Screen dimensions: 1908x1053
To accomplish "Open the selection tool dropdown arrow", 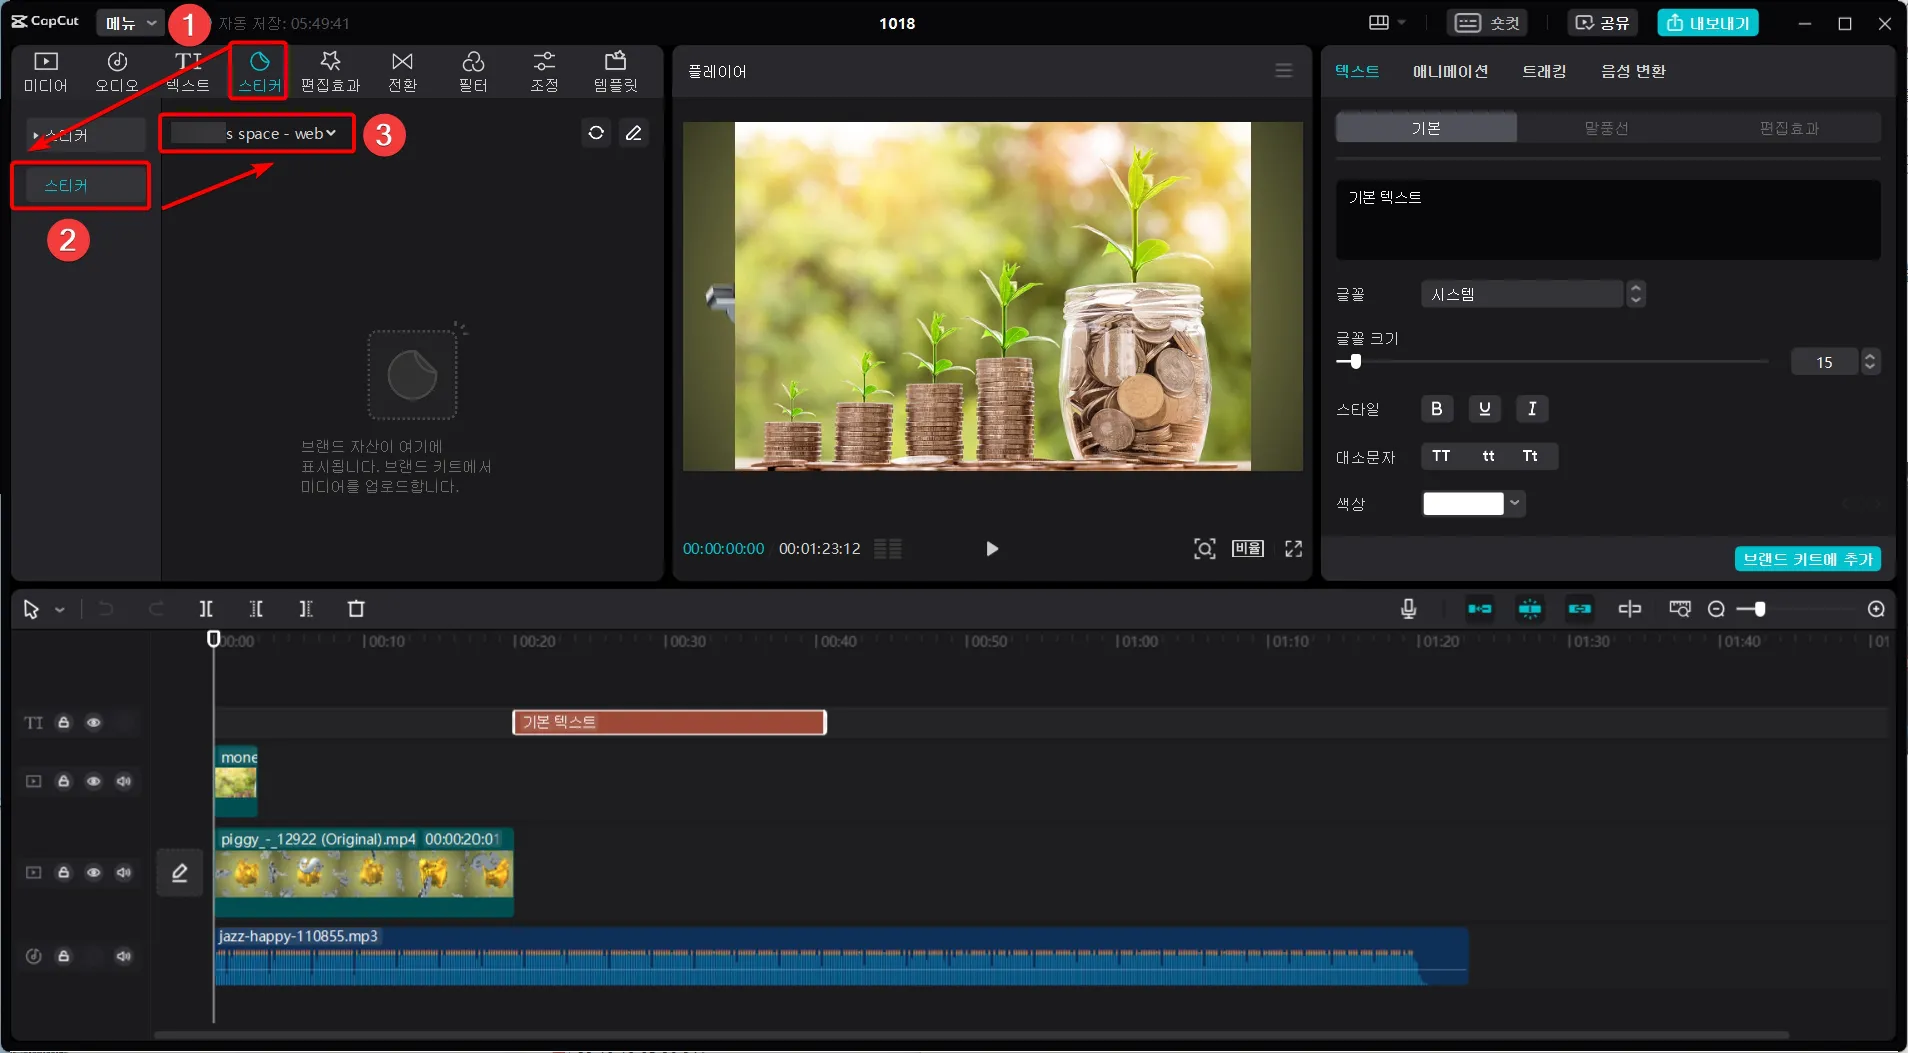I will [x=60, y=609].
